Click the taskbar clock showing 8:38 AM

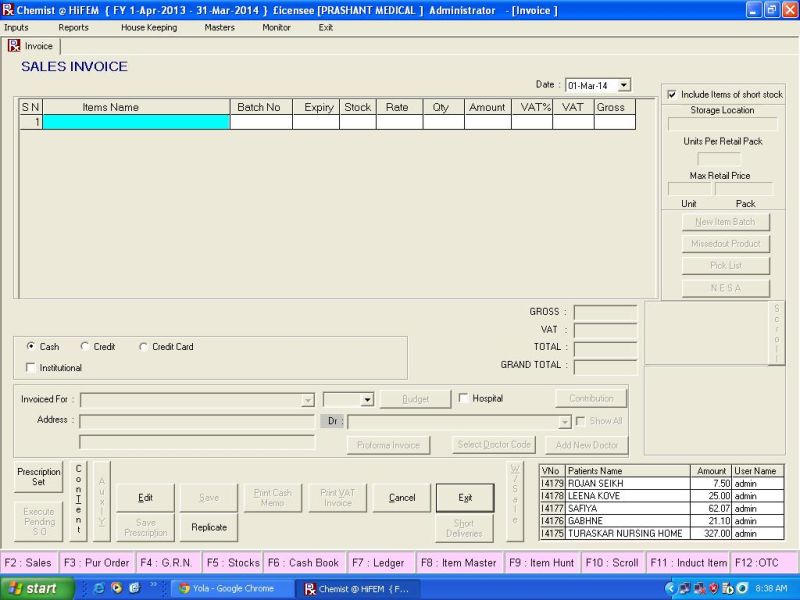pos(771,588)
